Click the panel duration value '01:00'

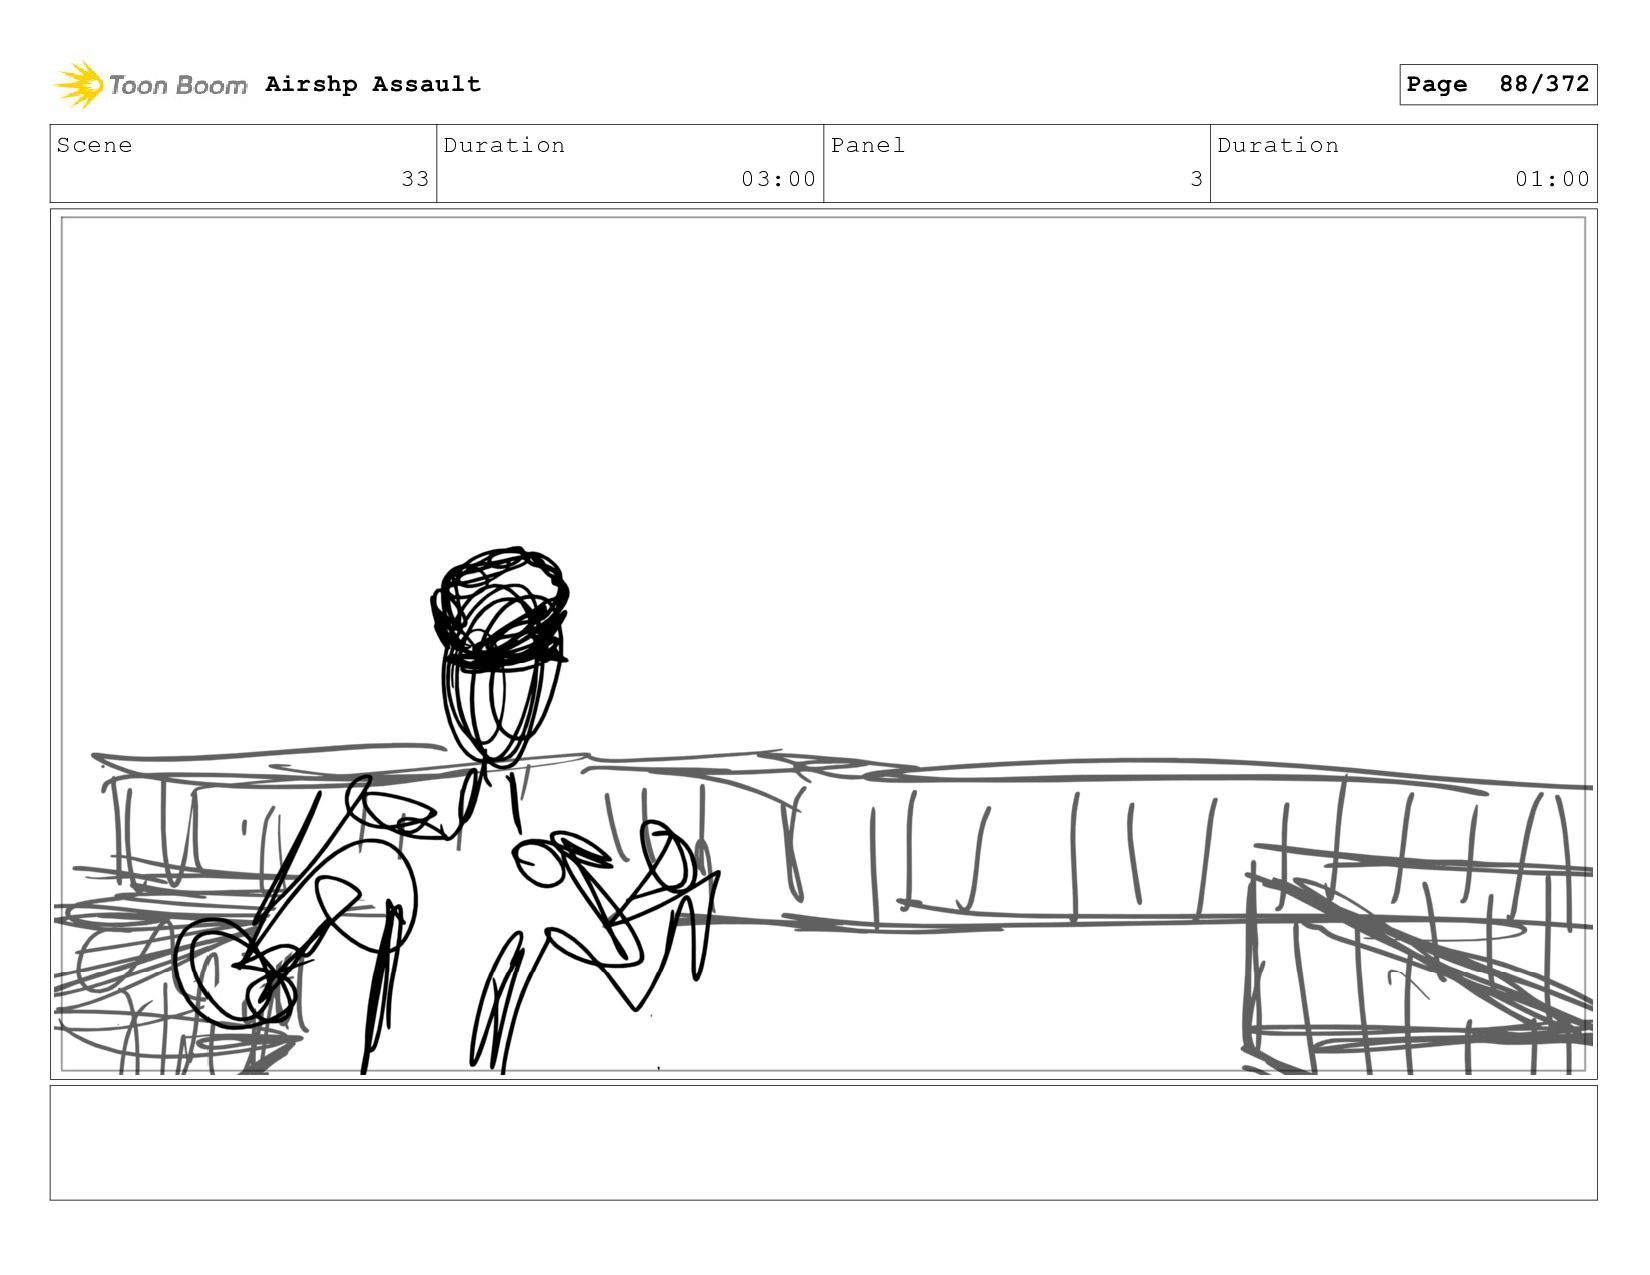tap(1552, 179)
